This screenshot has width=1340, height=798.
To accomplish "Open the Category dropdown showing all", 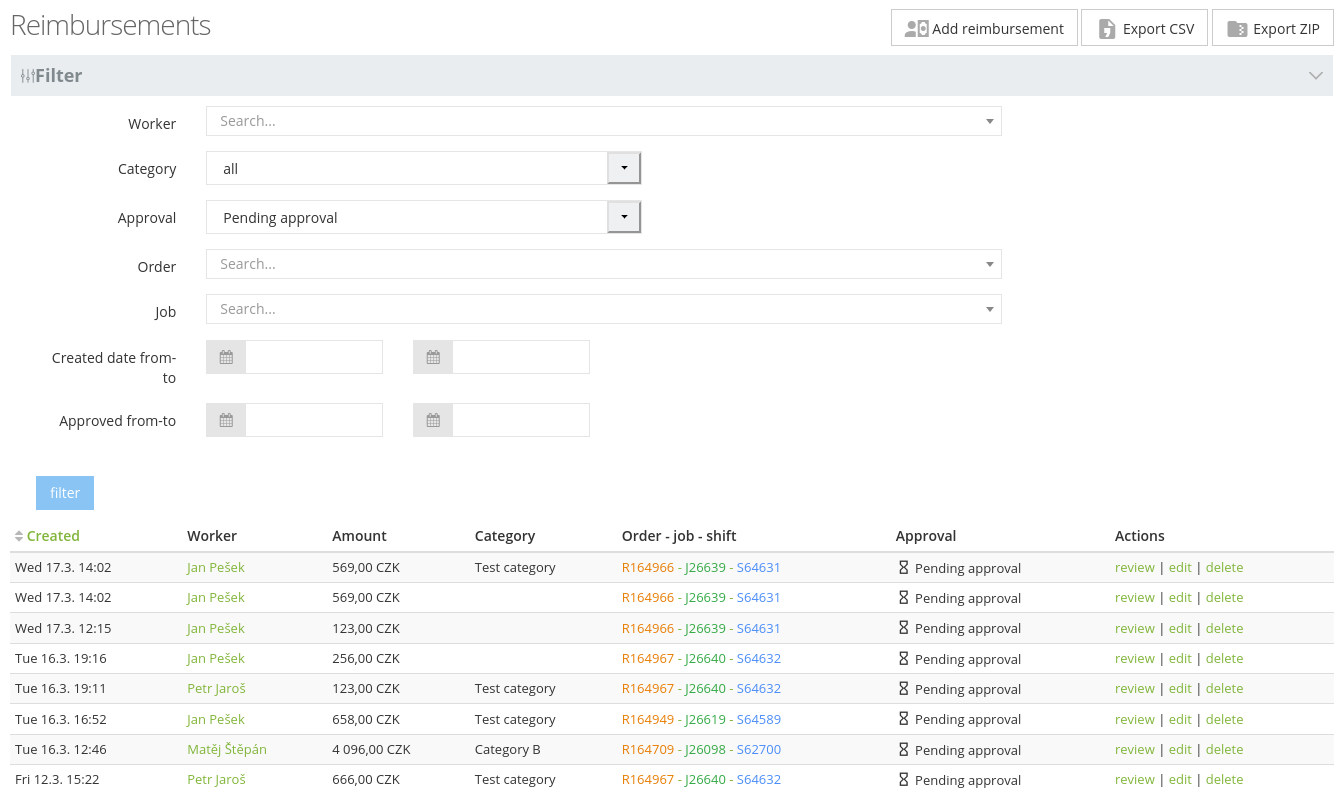I will (423, 168).
